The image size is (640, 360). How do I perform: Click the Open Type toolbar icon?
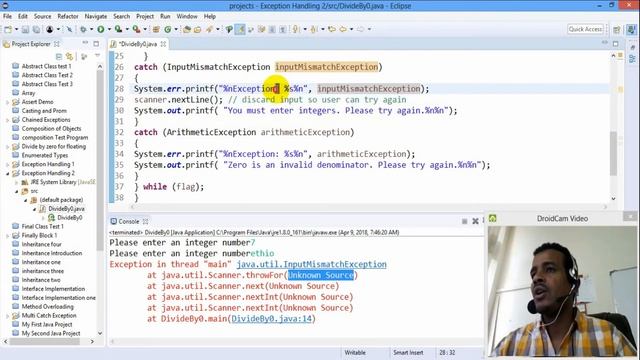(x=187, y=29)
